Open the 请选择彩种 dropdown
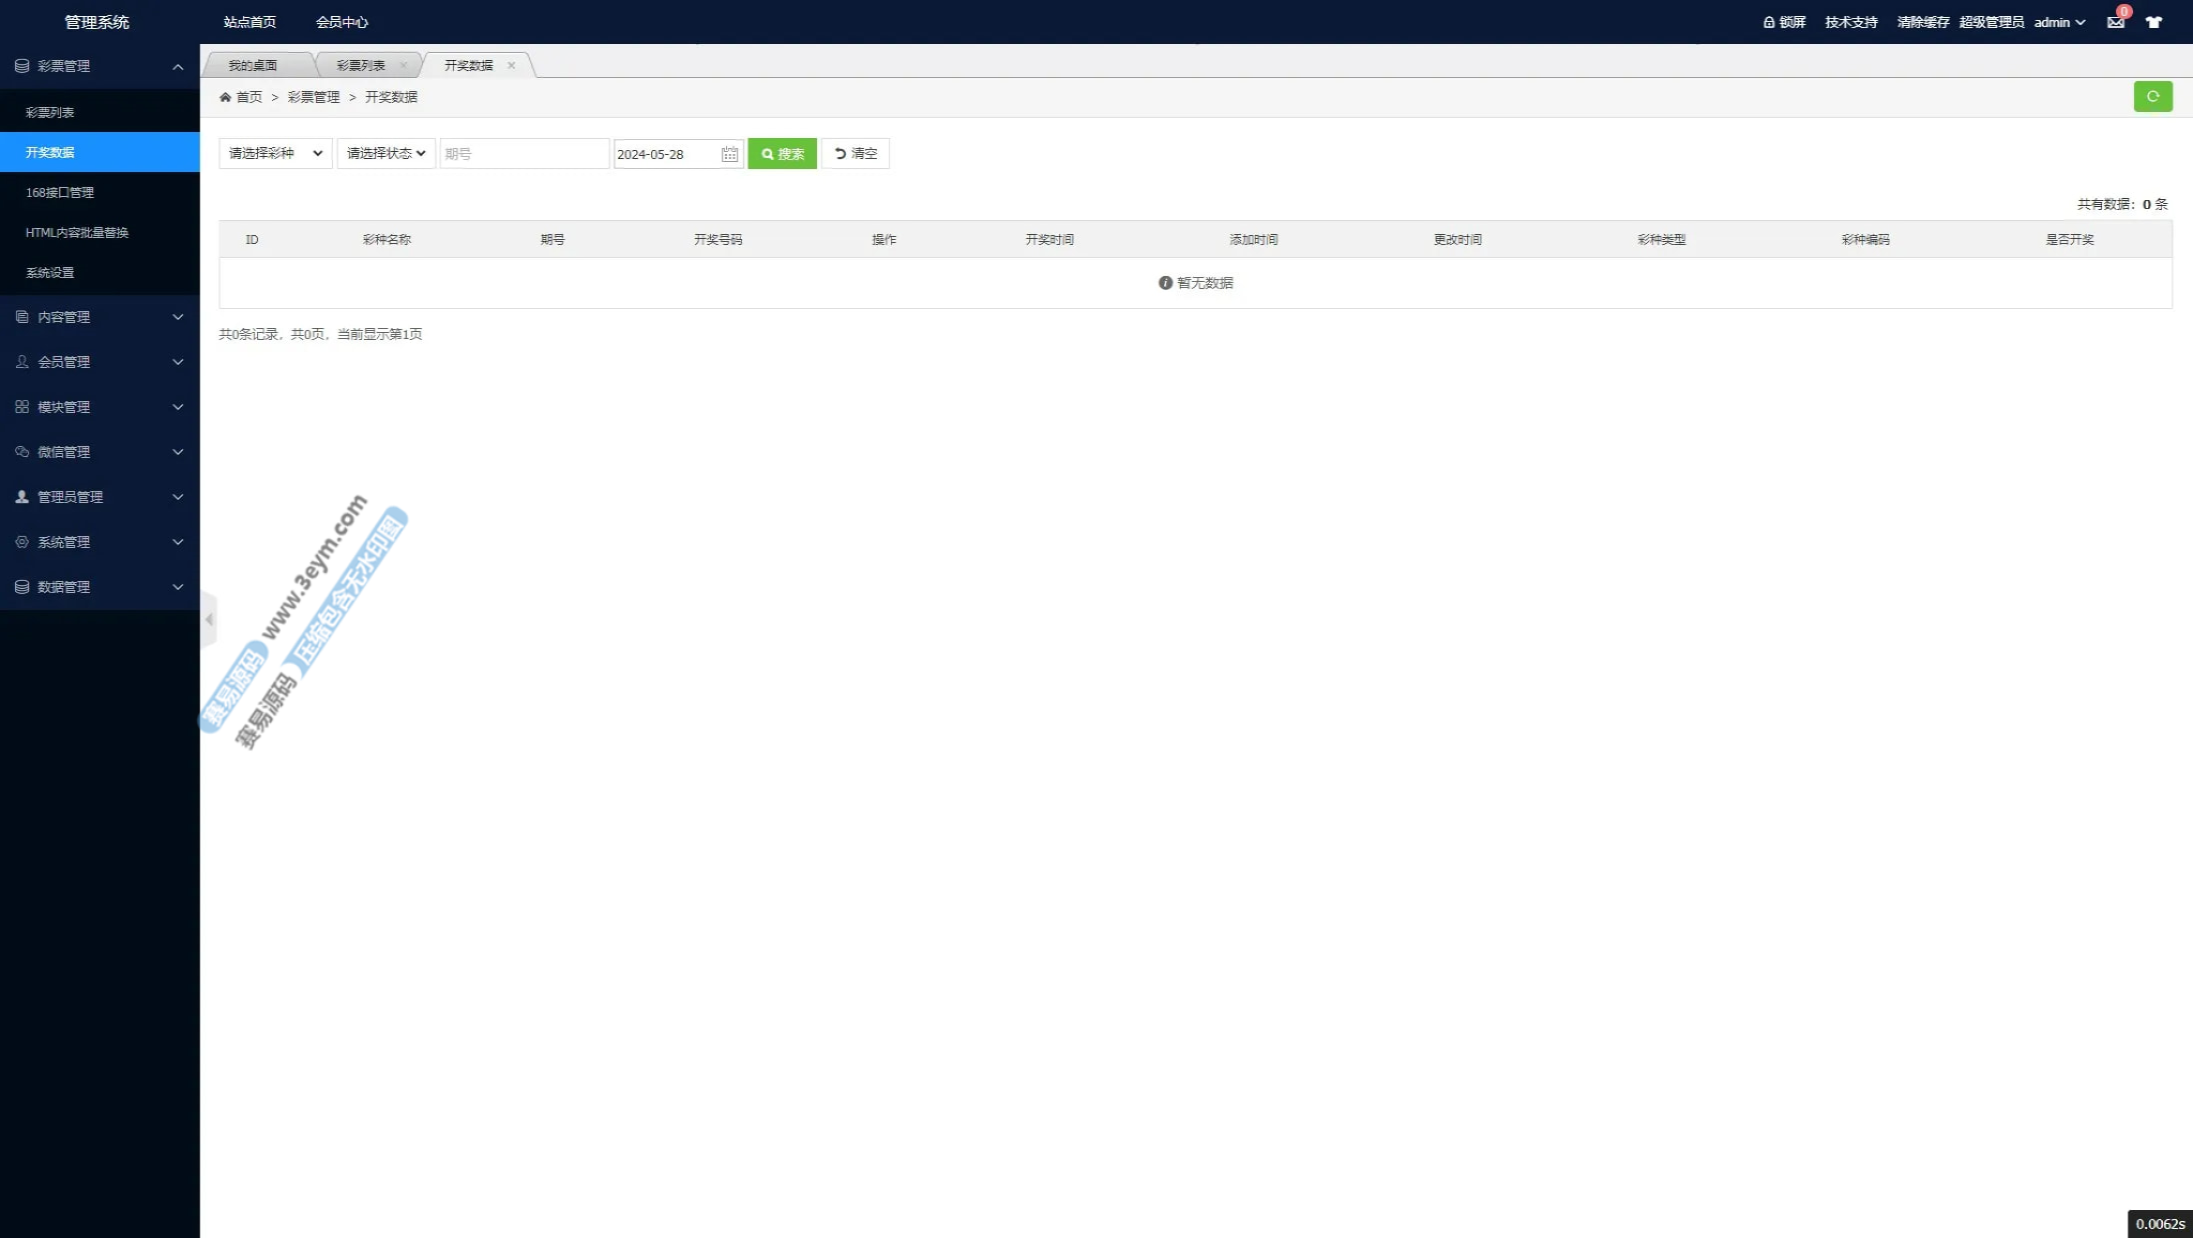 (x=275, y=153)
